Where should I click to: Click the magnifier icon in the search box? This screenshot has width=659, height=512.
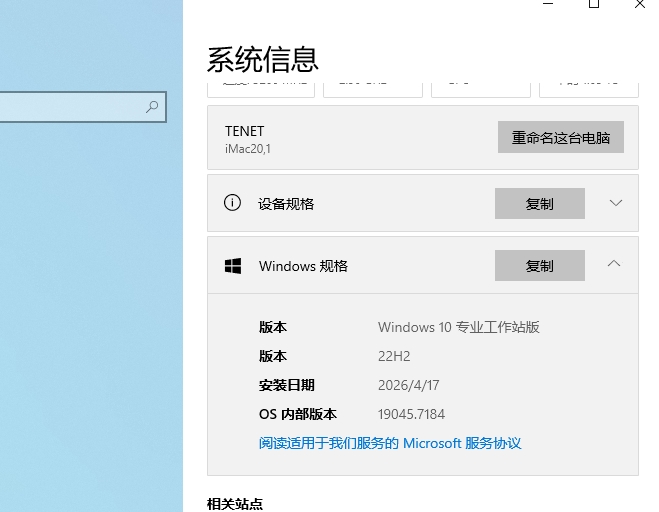tap(152, 107)
